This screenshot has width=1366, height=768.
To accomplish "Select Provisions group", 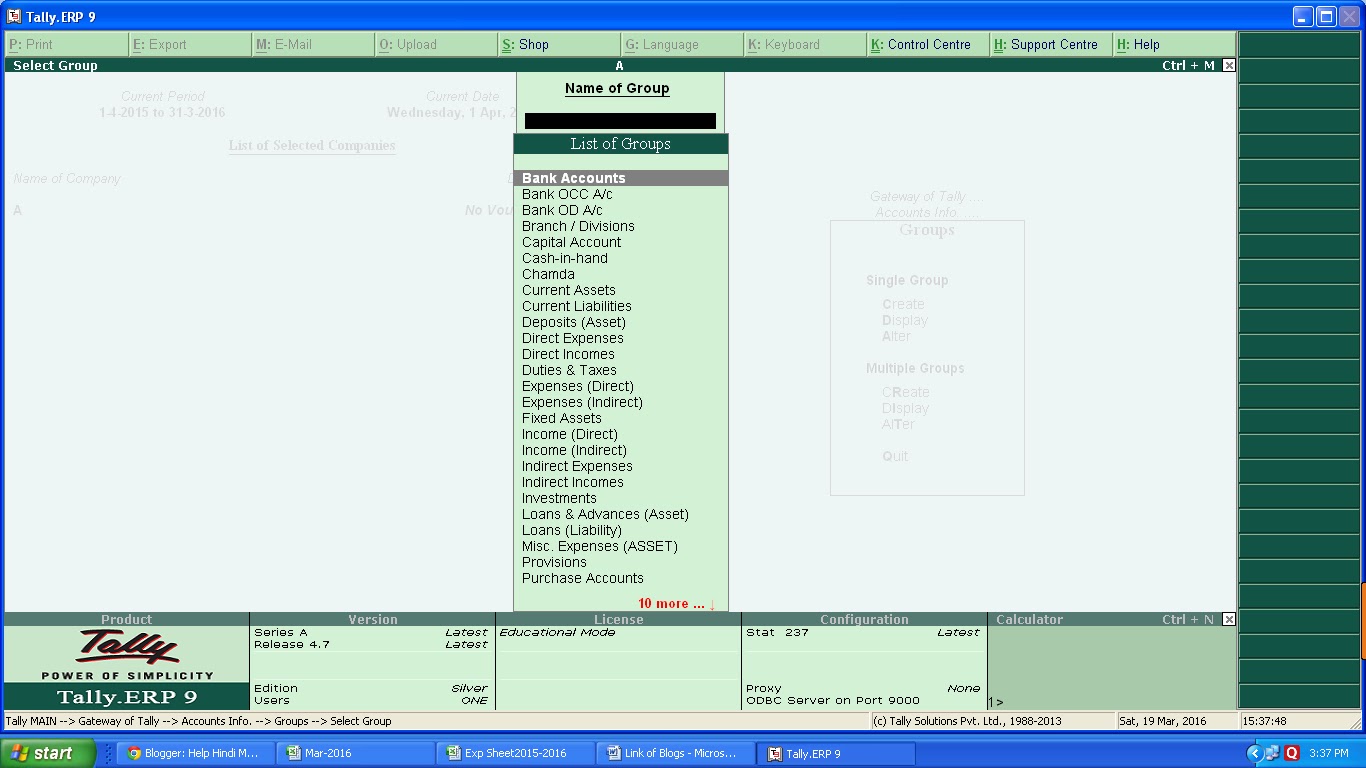I will click(621, 562).
